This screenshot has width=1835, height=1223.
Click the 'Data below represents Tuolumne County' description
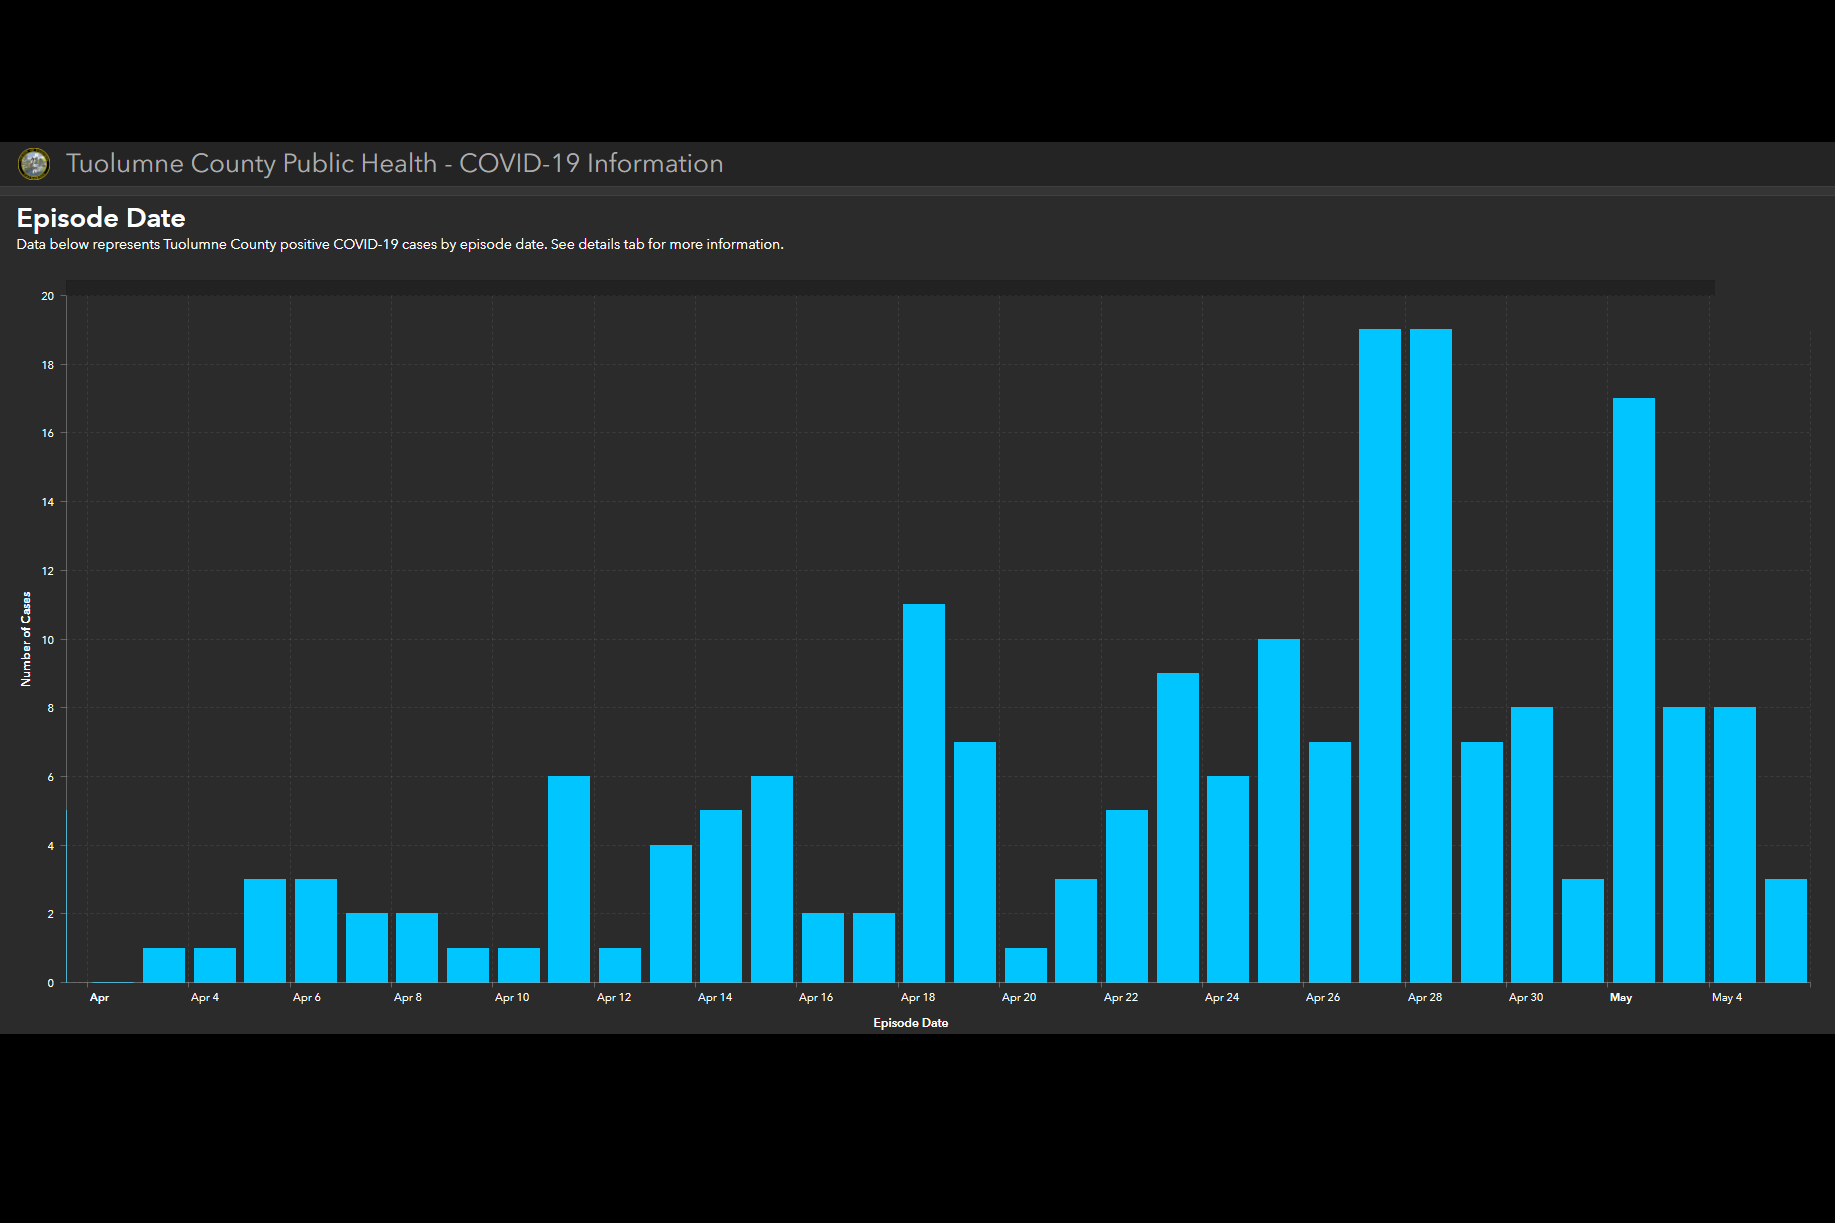[x=400, y=245]
